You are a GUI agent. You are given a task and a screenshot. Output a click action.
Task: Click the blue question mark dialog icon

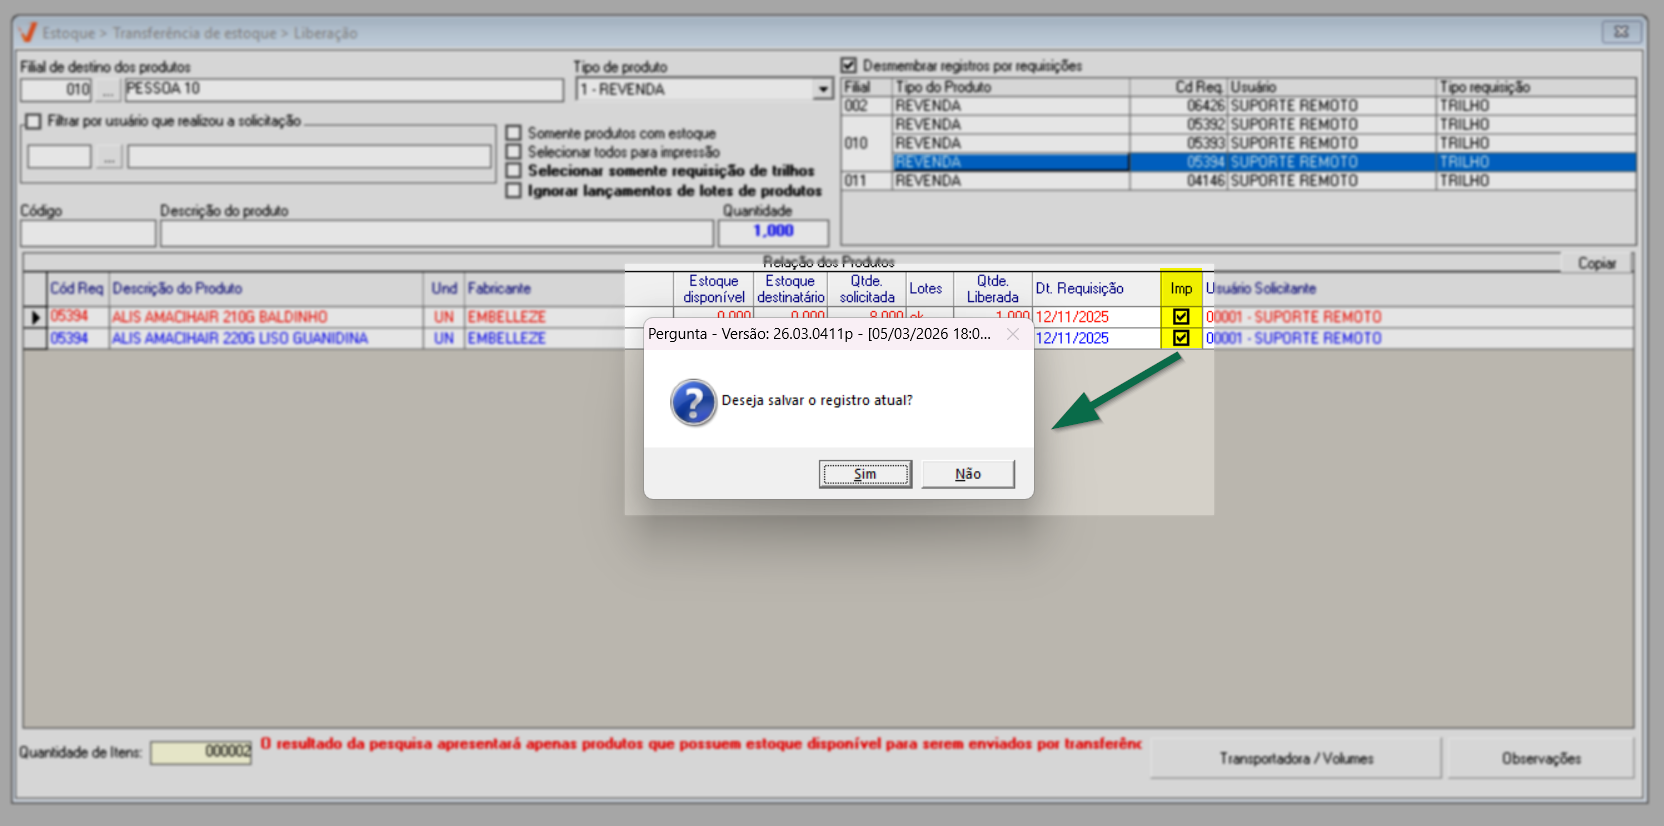(694, 402)
